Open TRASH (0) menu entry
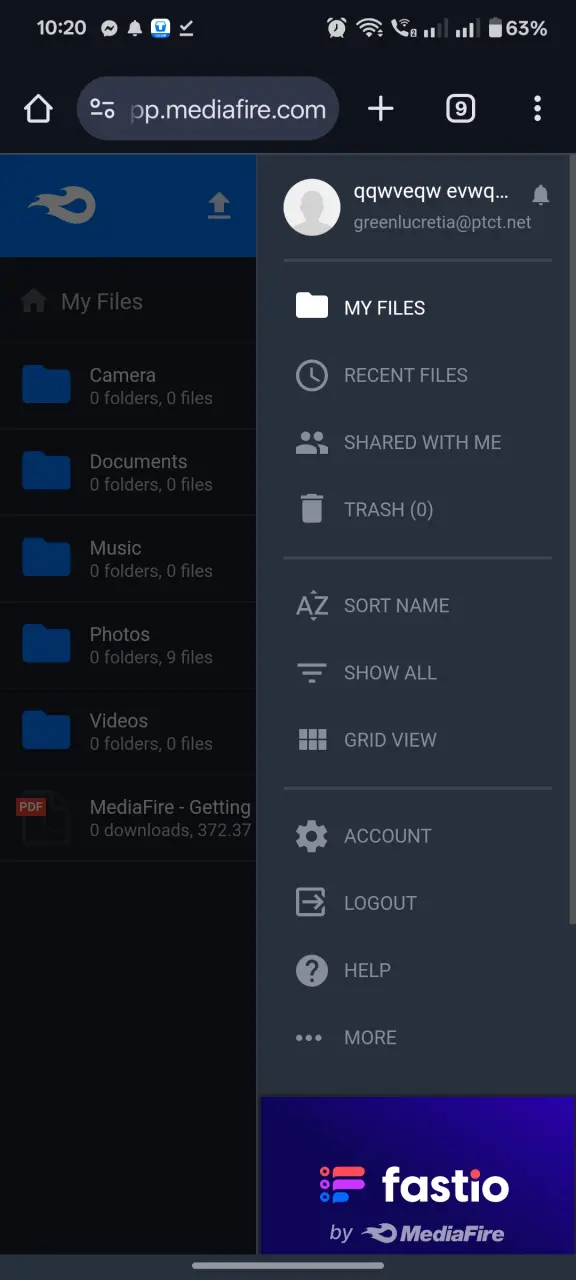 (417, 509)
